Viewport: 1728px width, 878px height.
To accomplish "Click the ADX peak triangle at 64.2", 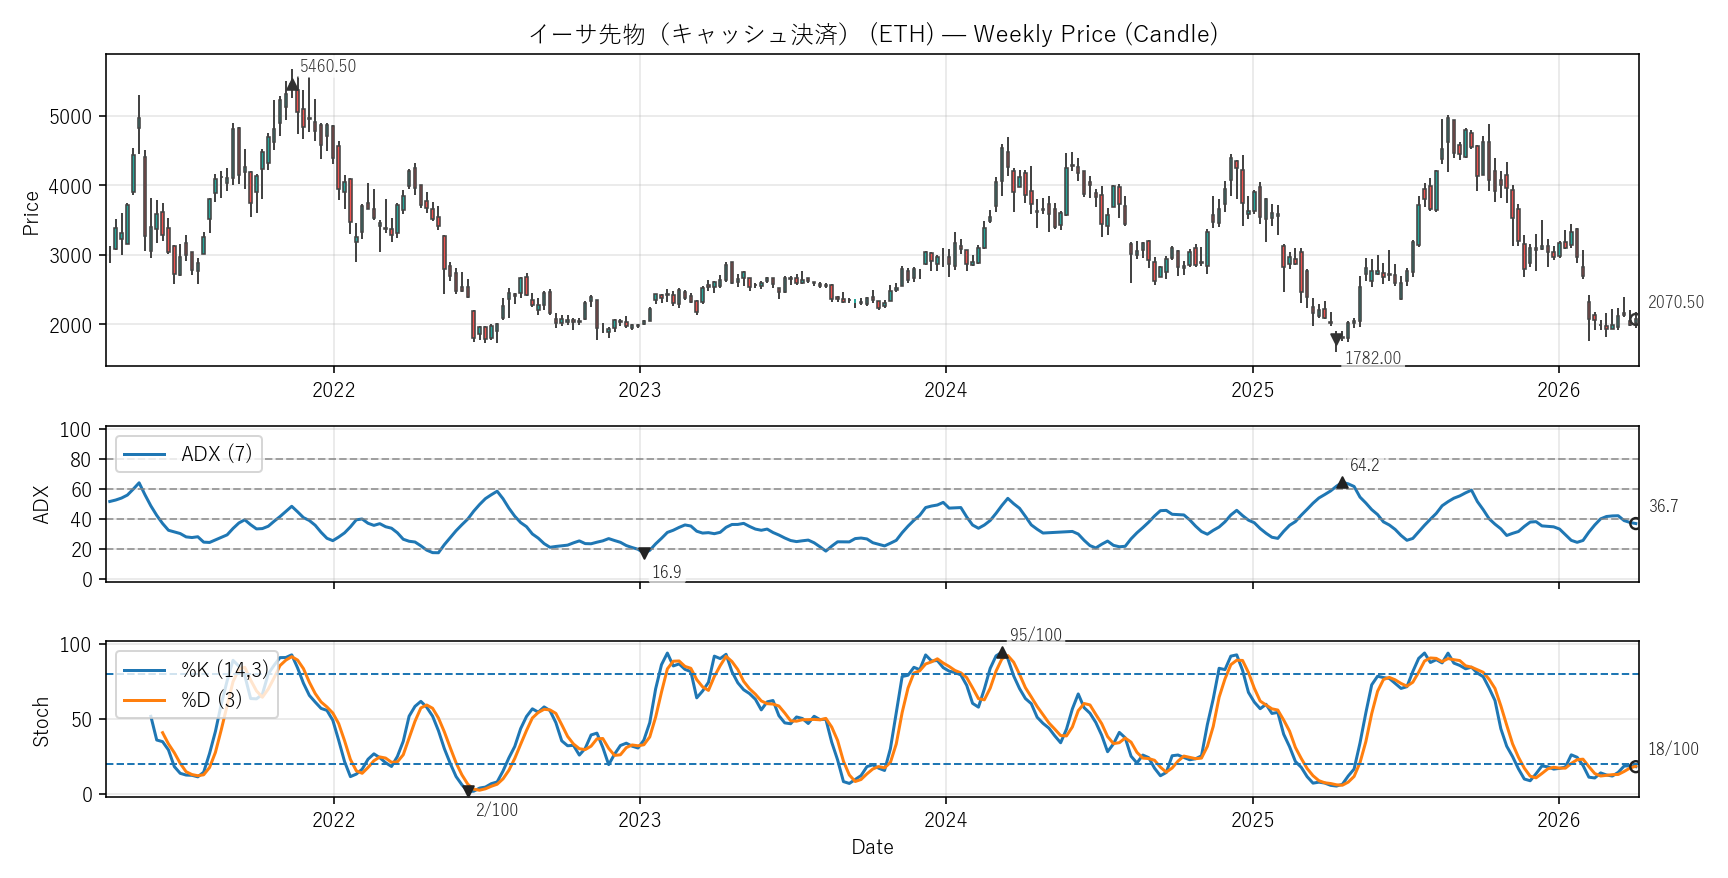I will click(x=1342, y=483).
